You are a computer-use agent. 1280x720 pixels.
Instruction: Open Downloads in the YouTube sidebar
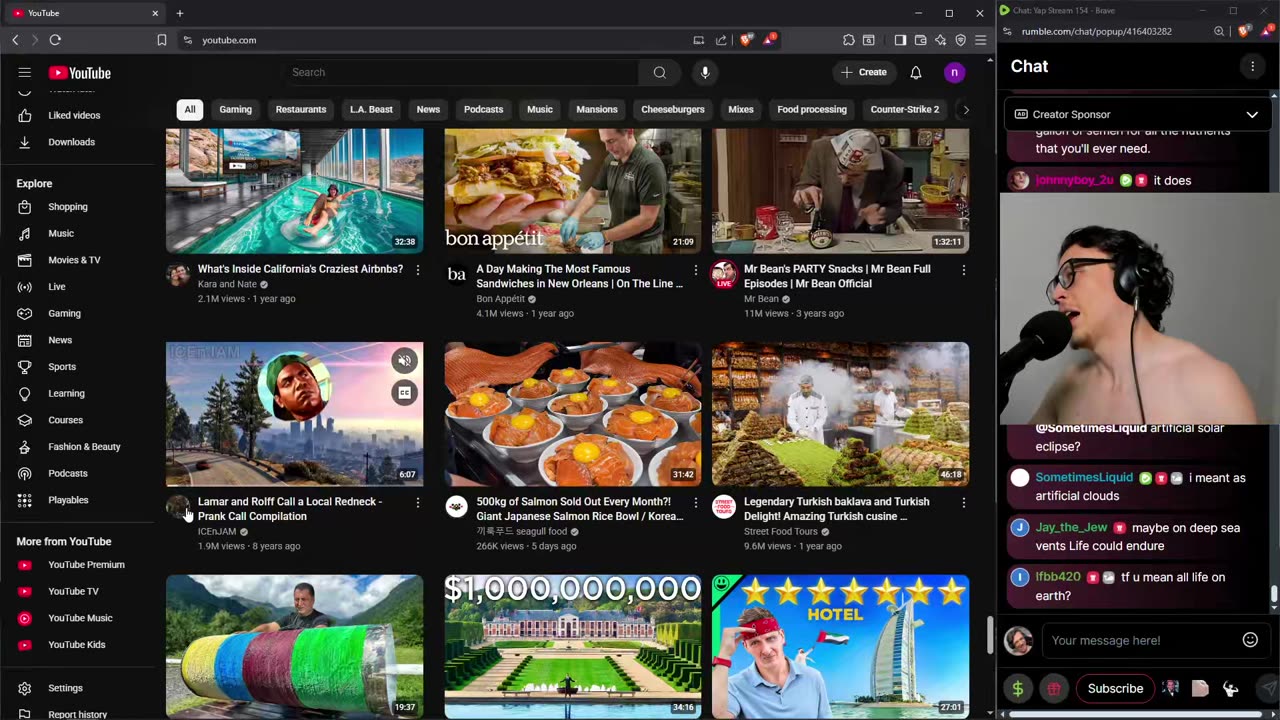[x=71, y=142]
